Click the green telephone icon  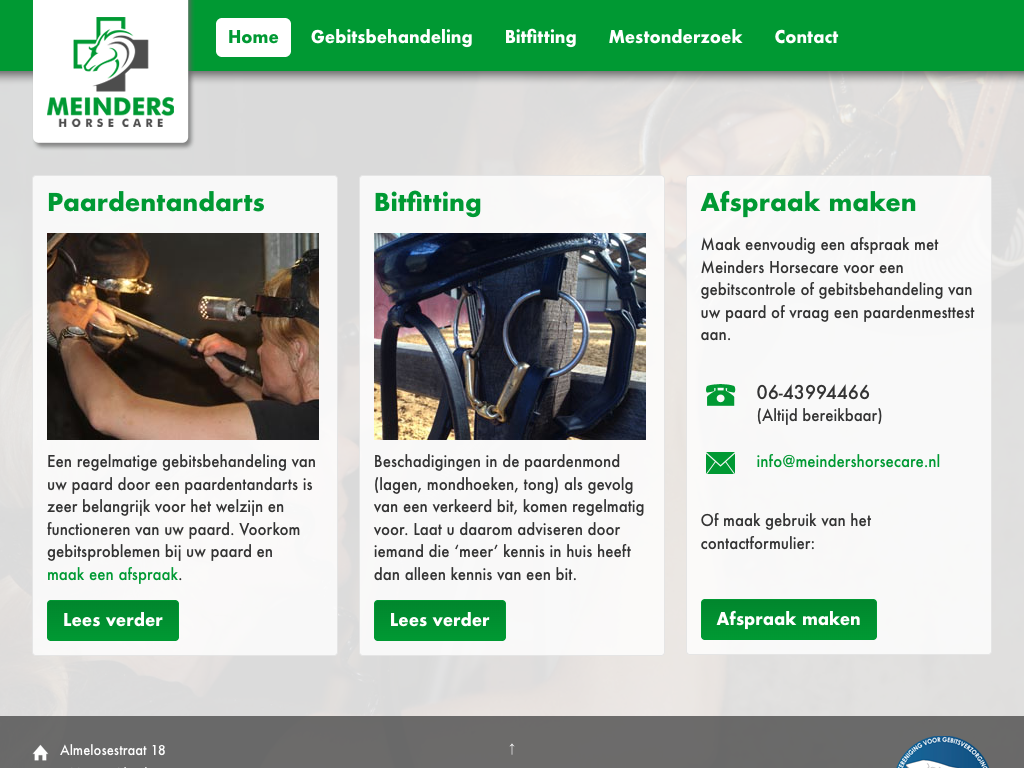pos(720,394)
